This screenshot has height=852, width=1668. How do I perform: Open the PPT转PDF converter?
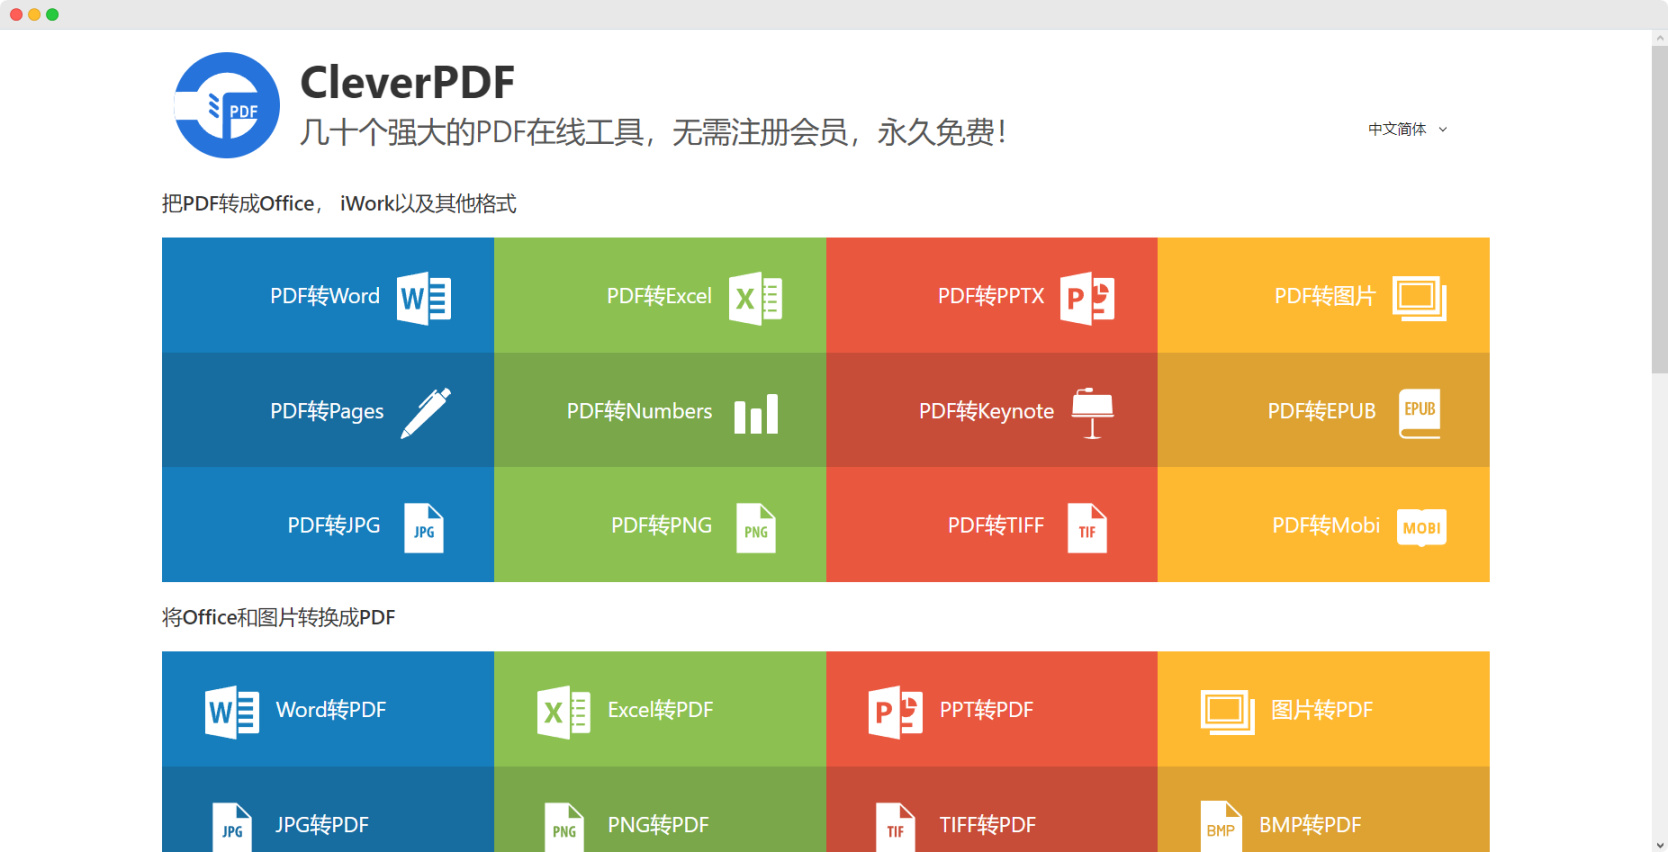point(992,709)
